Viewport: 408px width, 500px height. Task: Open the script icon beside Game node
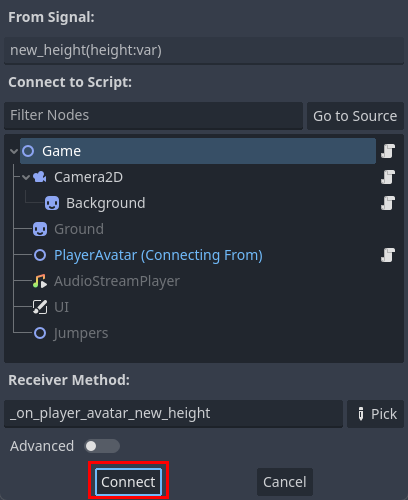(388, 151)
